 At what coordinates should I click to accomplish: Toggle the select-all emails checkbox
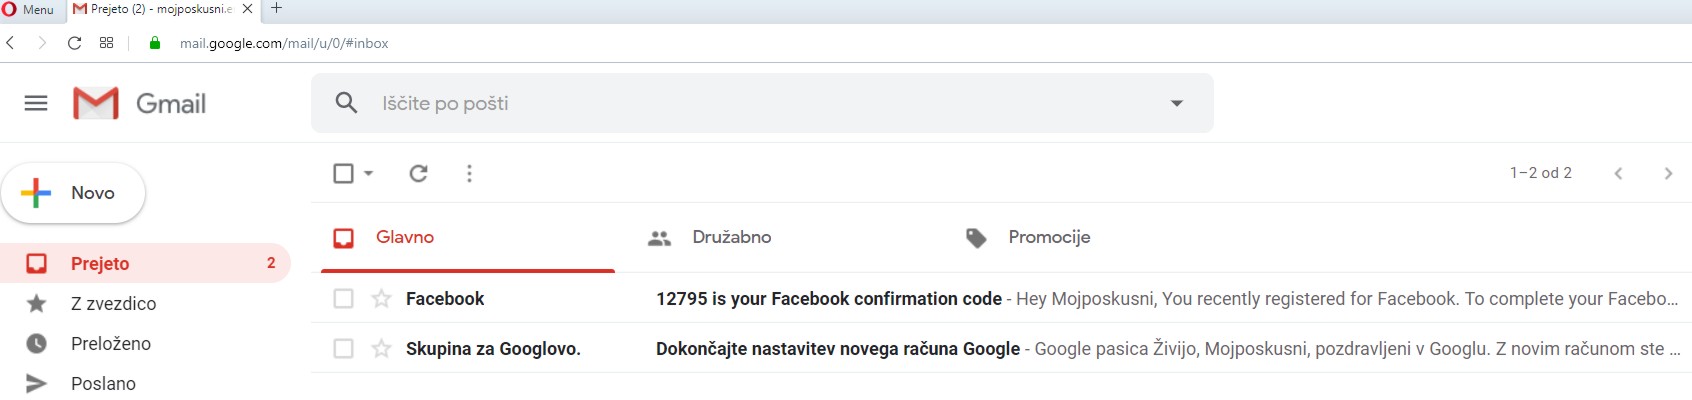point(343,173)
